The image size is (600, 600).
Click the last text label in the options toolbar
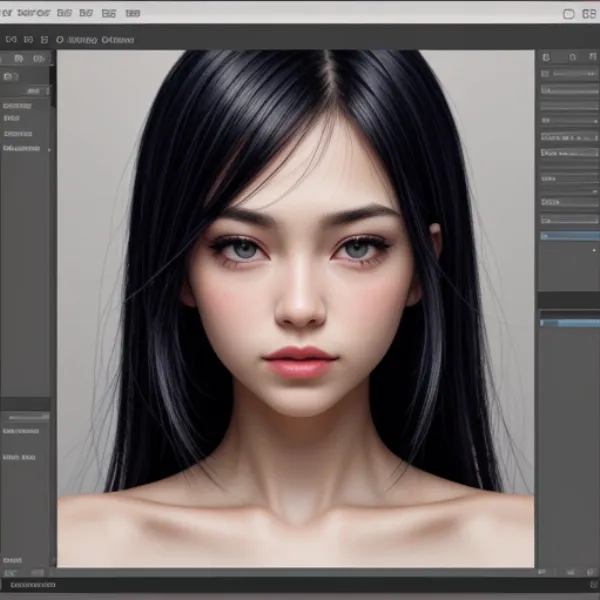[x=118, y=40]
